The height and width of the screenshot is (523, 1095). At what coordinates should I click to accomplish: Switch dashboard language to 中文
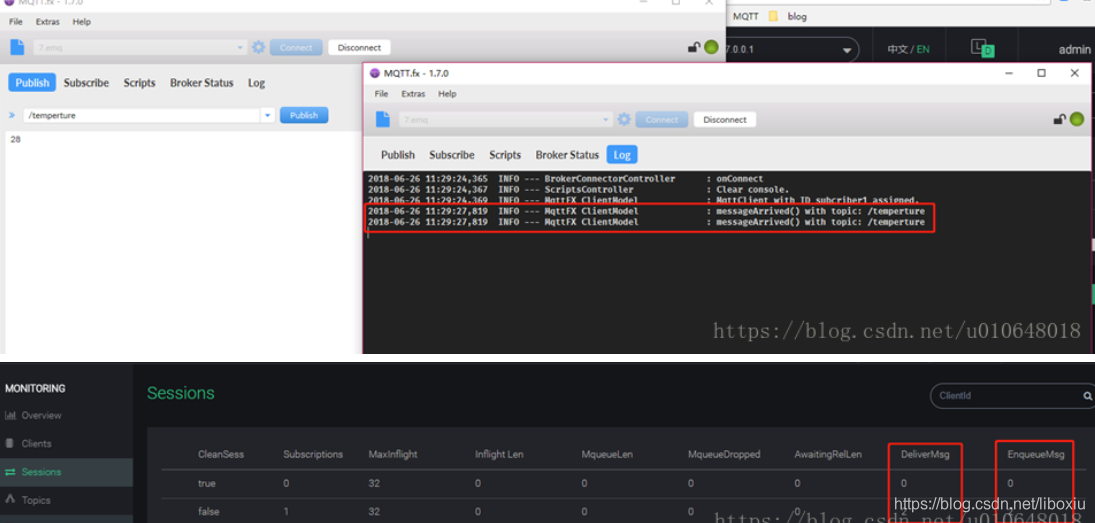click(x=897, y=50)
